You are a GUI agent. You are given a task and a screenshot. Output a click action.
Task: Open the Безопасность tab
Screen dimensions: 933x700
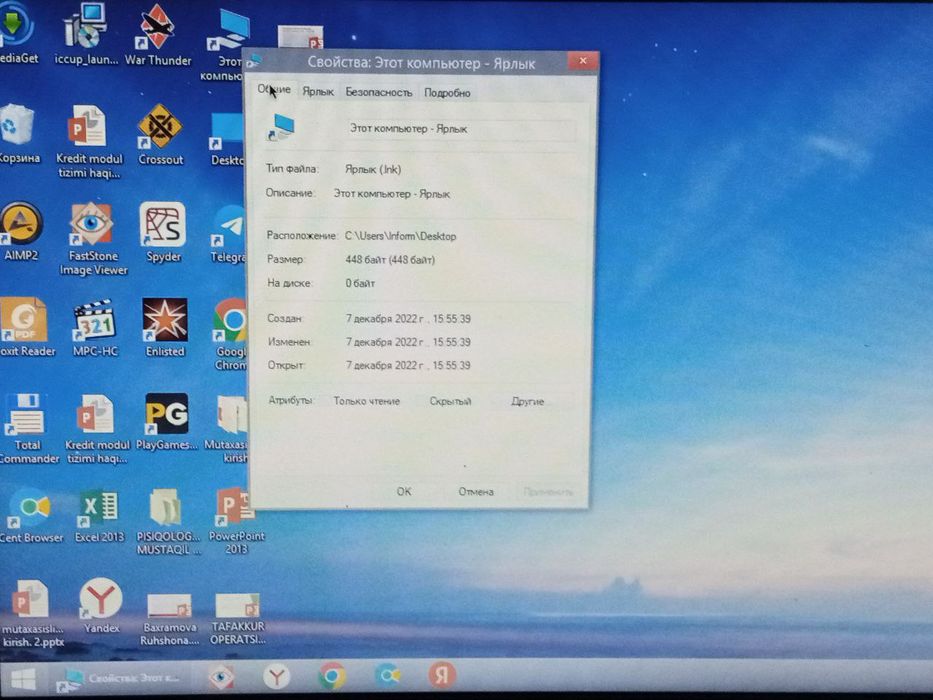coord(378,92)
